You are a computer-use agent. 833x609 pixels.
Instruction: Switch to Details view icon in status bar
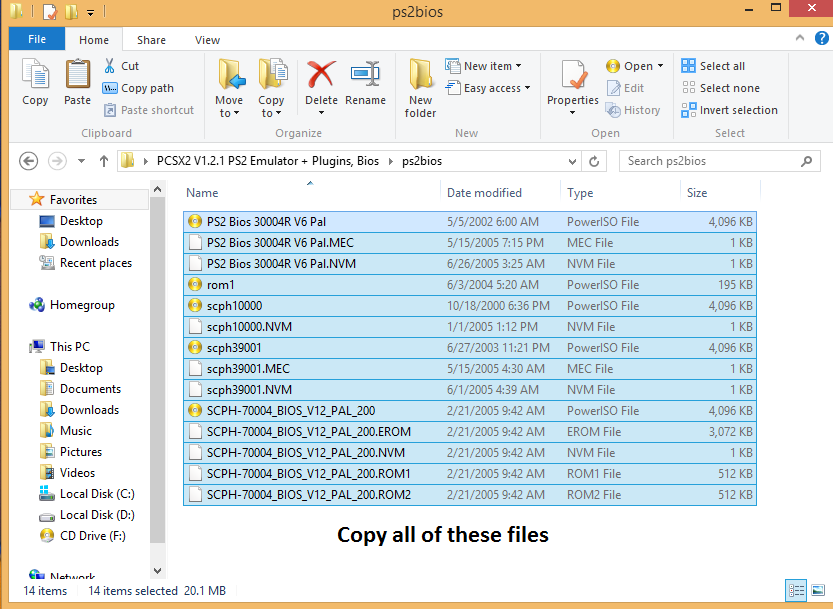click(796, 590)
